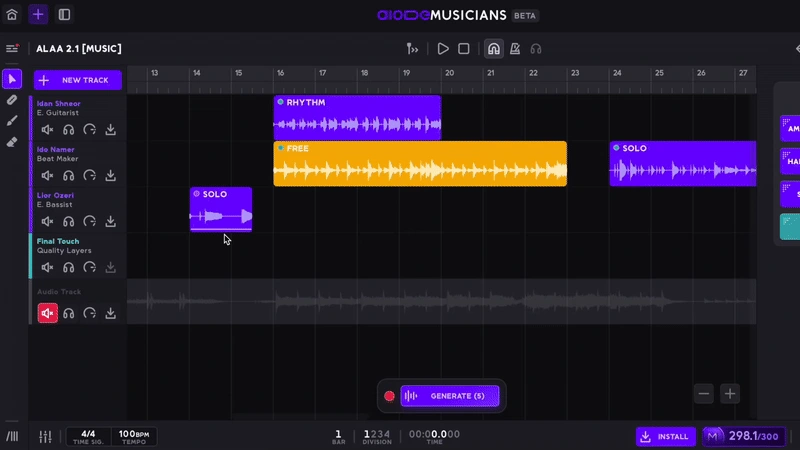The width and height of the screenshot is (800, 450).
Task: Toggle the metronome on
Action: [x=515, y=48]
